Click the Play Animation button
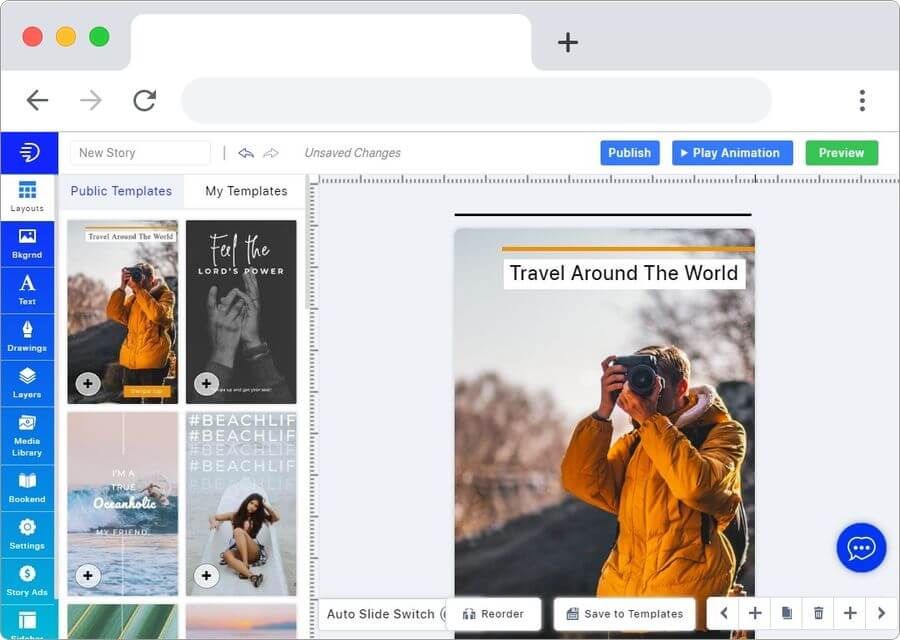900x640 pixels. [x=732, y=153]
